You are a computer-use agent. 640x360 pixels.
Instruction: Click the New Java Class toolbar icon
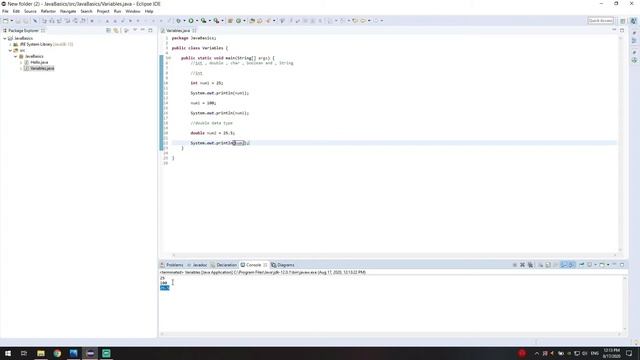point(238,20)
